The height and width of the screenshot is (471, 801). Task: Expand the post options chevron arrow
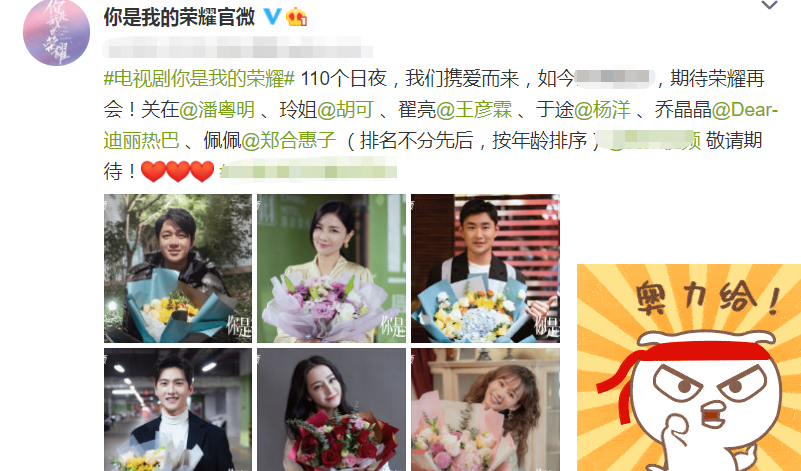pyautogui.click(x=769, y=6)
